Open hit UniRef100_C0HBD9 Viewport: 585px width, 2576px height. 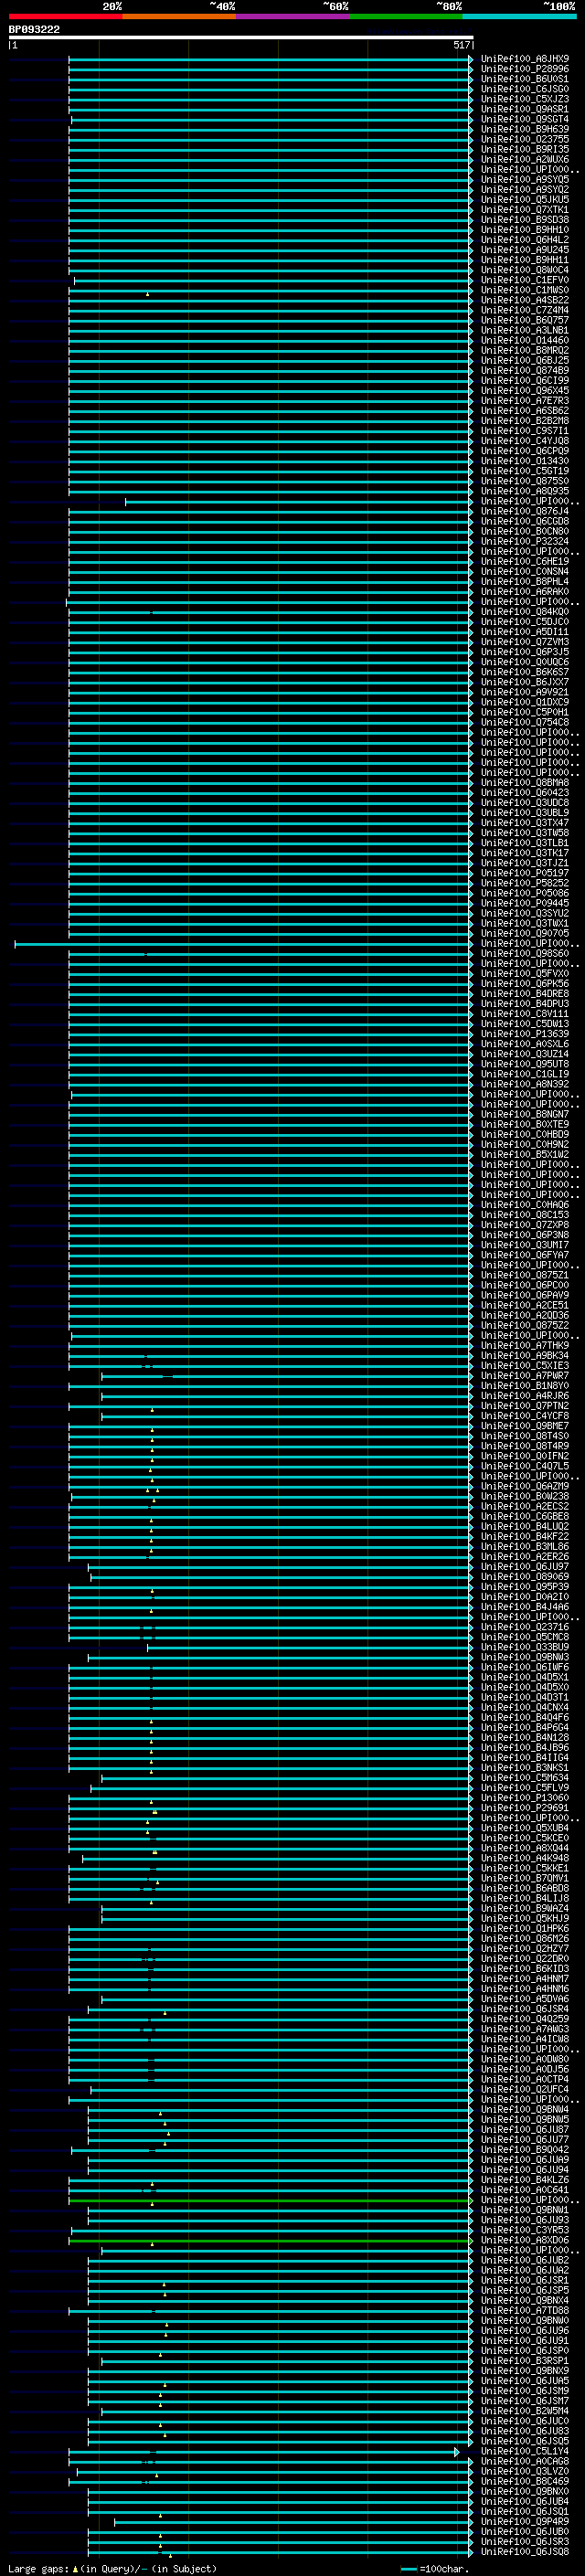coord(525,1134)
